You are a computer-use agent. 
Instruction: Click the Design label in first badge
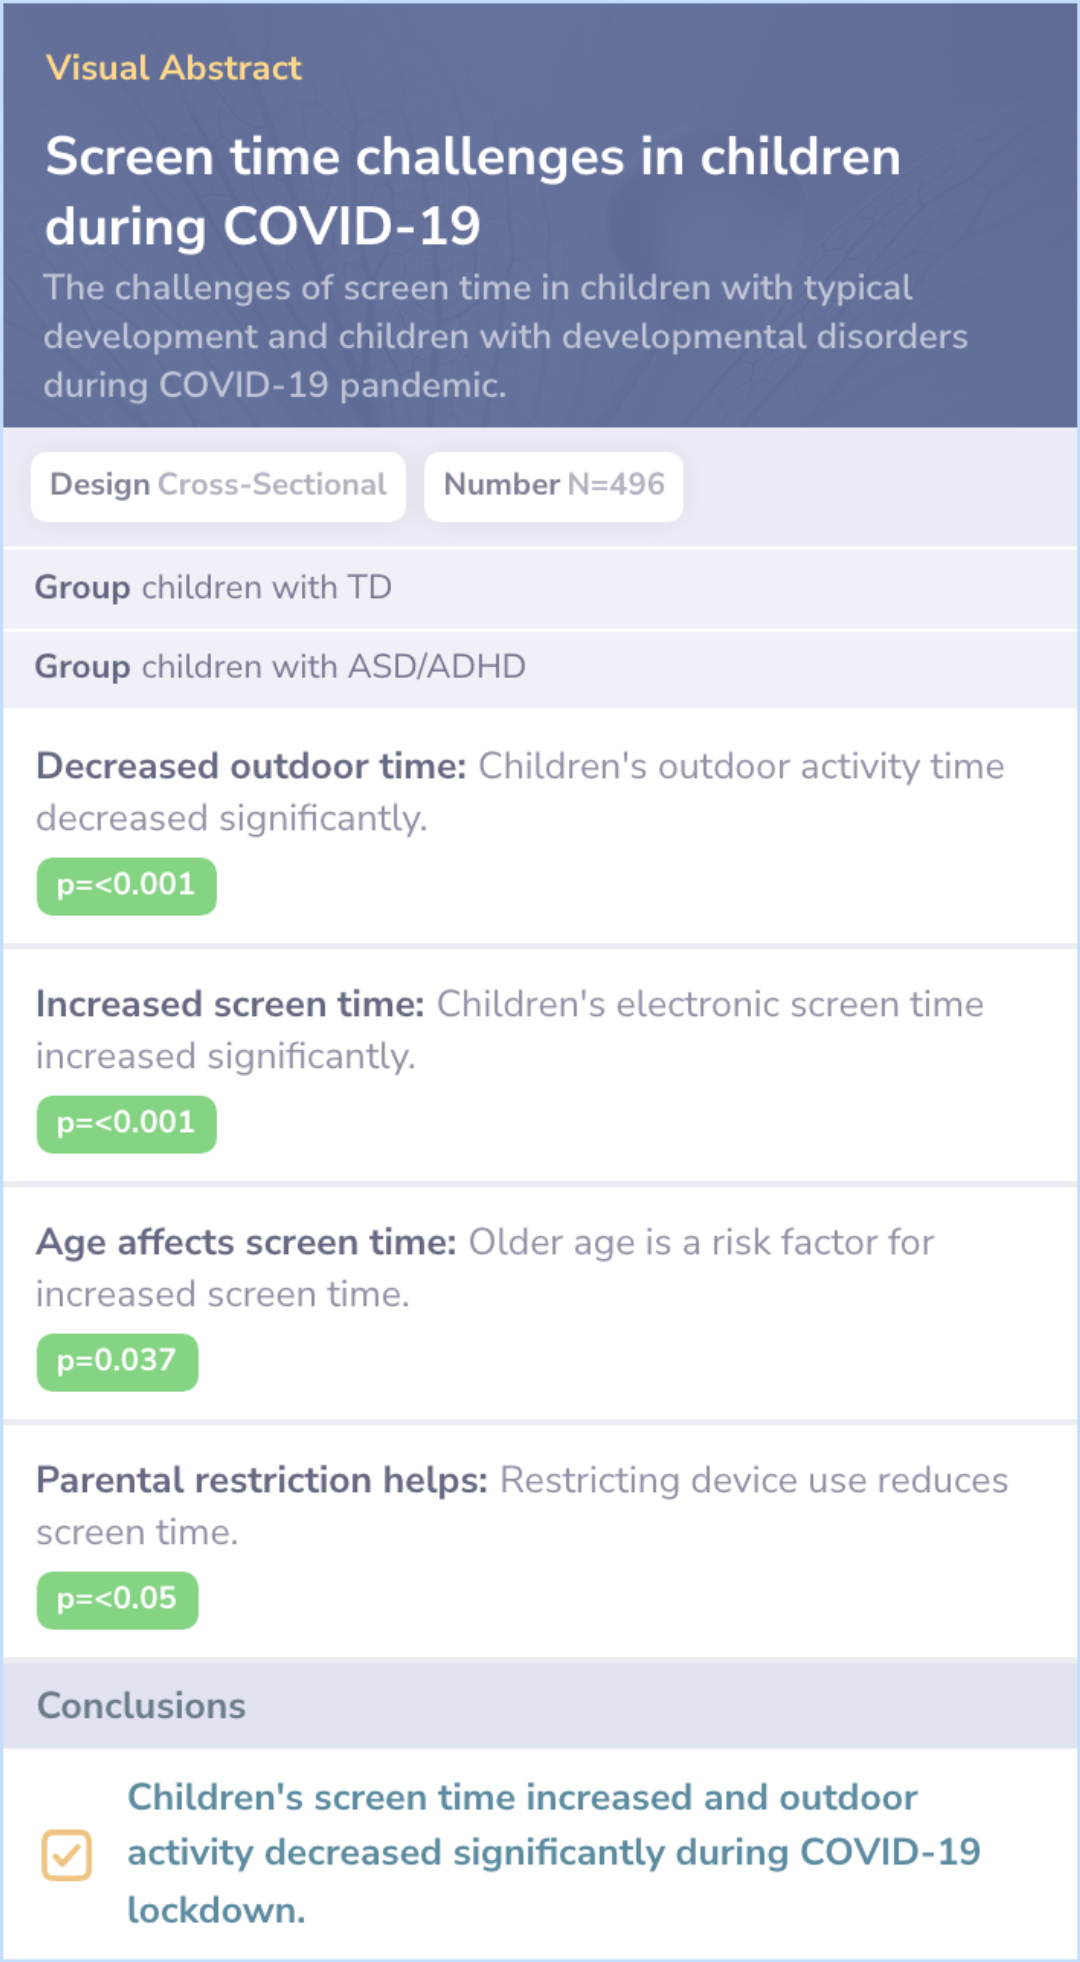pyautogui.click(x=100, y=485)
